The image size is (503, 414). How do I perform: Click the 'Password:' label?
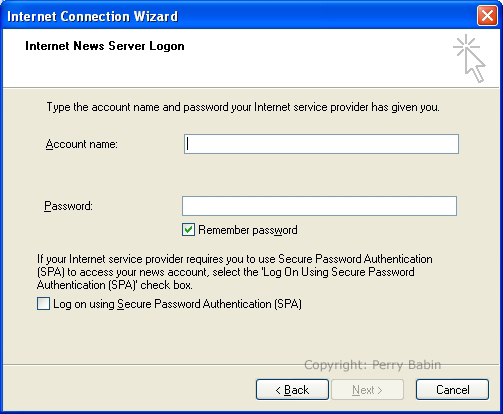point(68,206)
